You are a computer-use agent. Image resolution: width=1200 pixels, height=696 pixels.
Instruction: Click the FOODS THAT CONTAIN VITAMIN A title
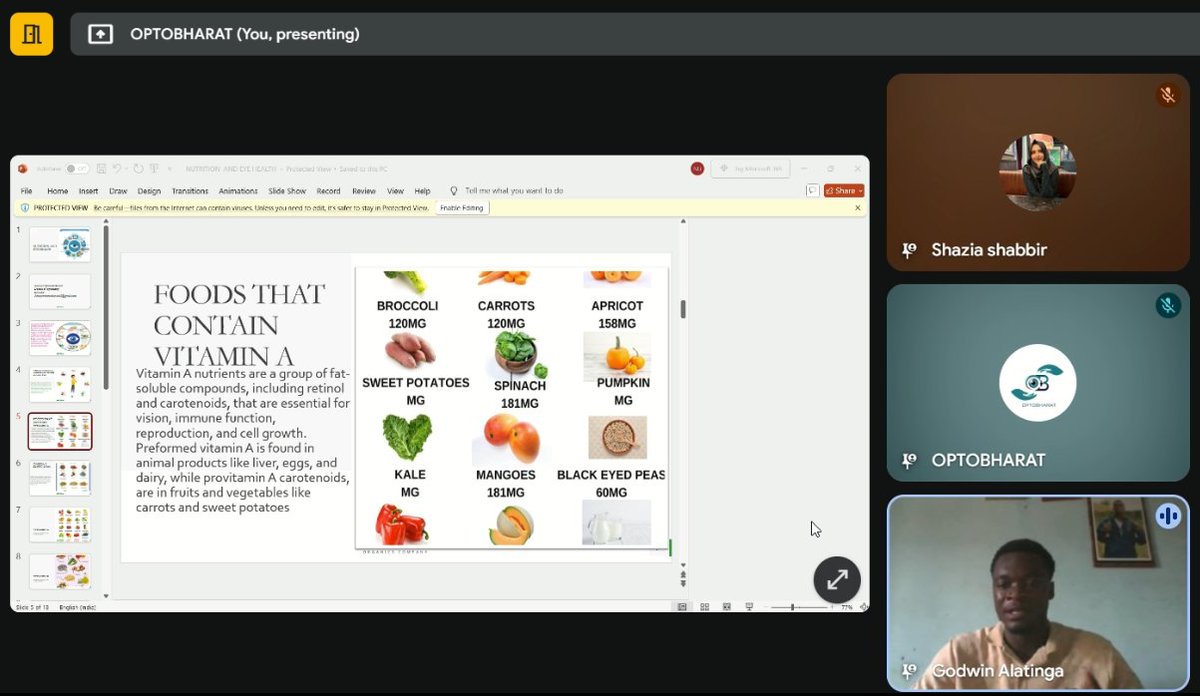pyautogui.click(x=240, y=326)
